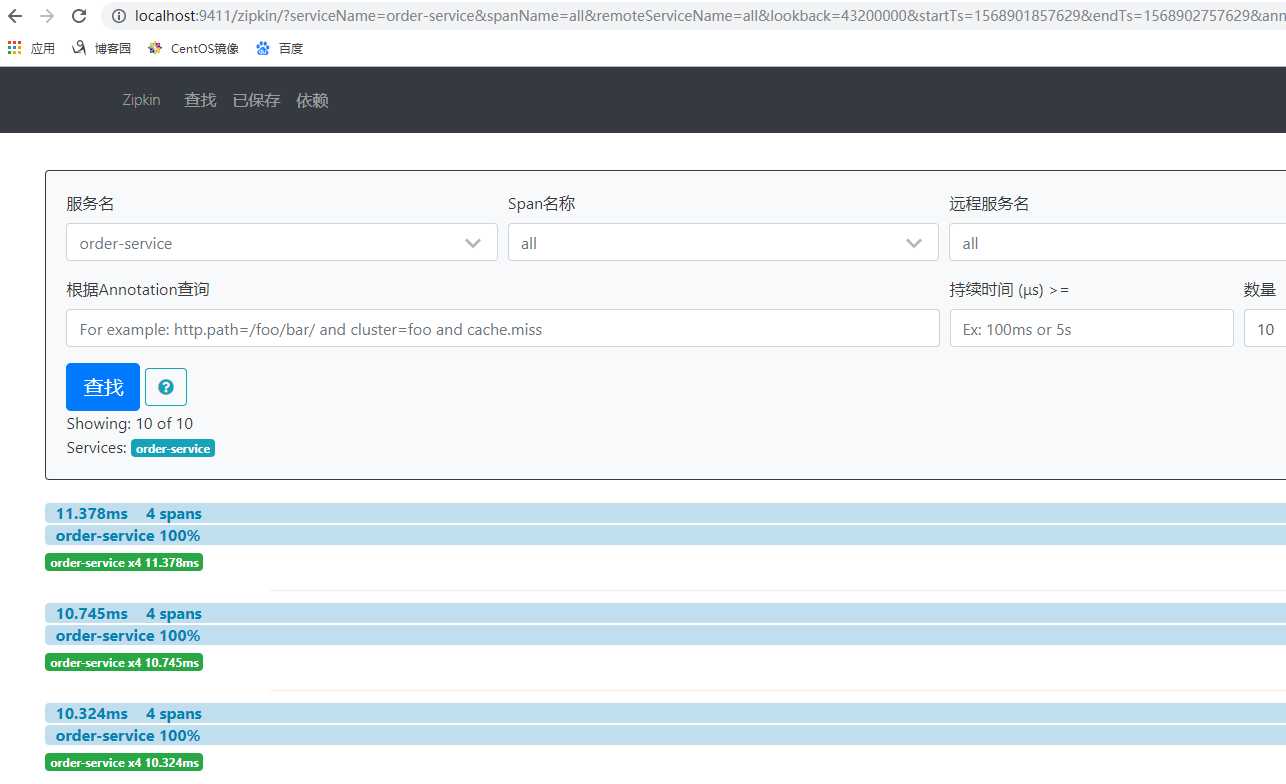Click the 持续时间 duration input field
Image resolution: width=1286 pixels, height=784 pixels.
click(x=1091, y=328)
